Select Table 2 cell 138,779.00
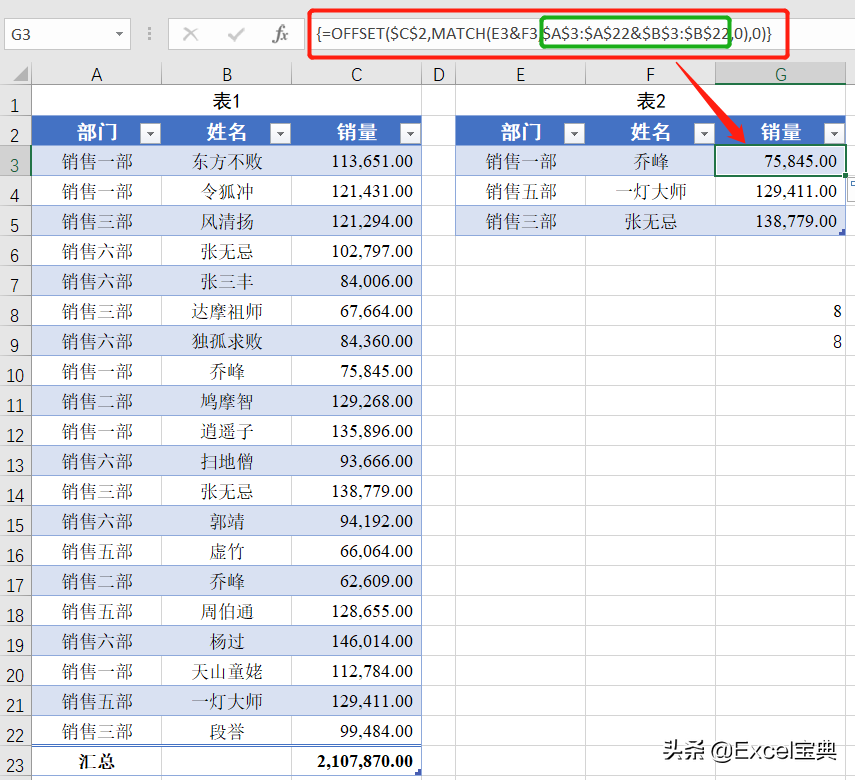855x780 pixels. click(781, 221)
